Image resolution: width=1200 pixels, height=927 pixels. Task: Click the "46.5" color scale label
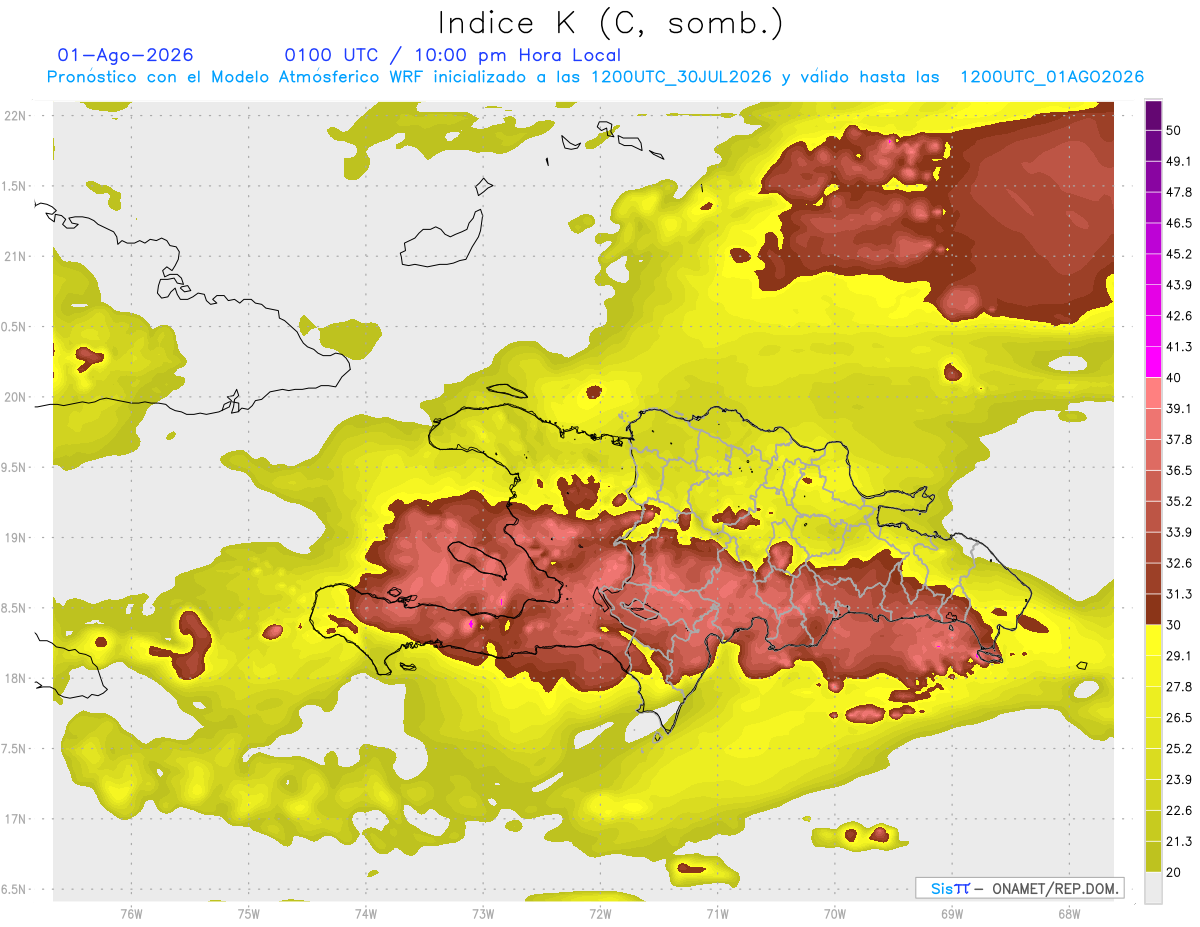(x=1180, y=224)
